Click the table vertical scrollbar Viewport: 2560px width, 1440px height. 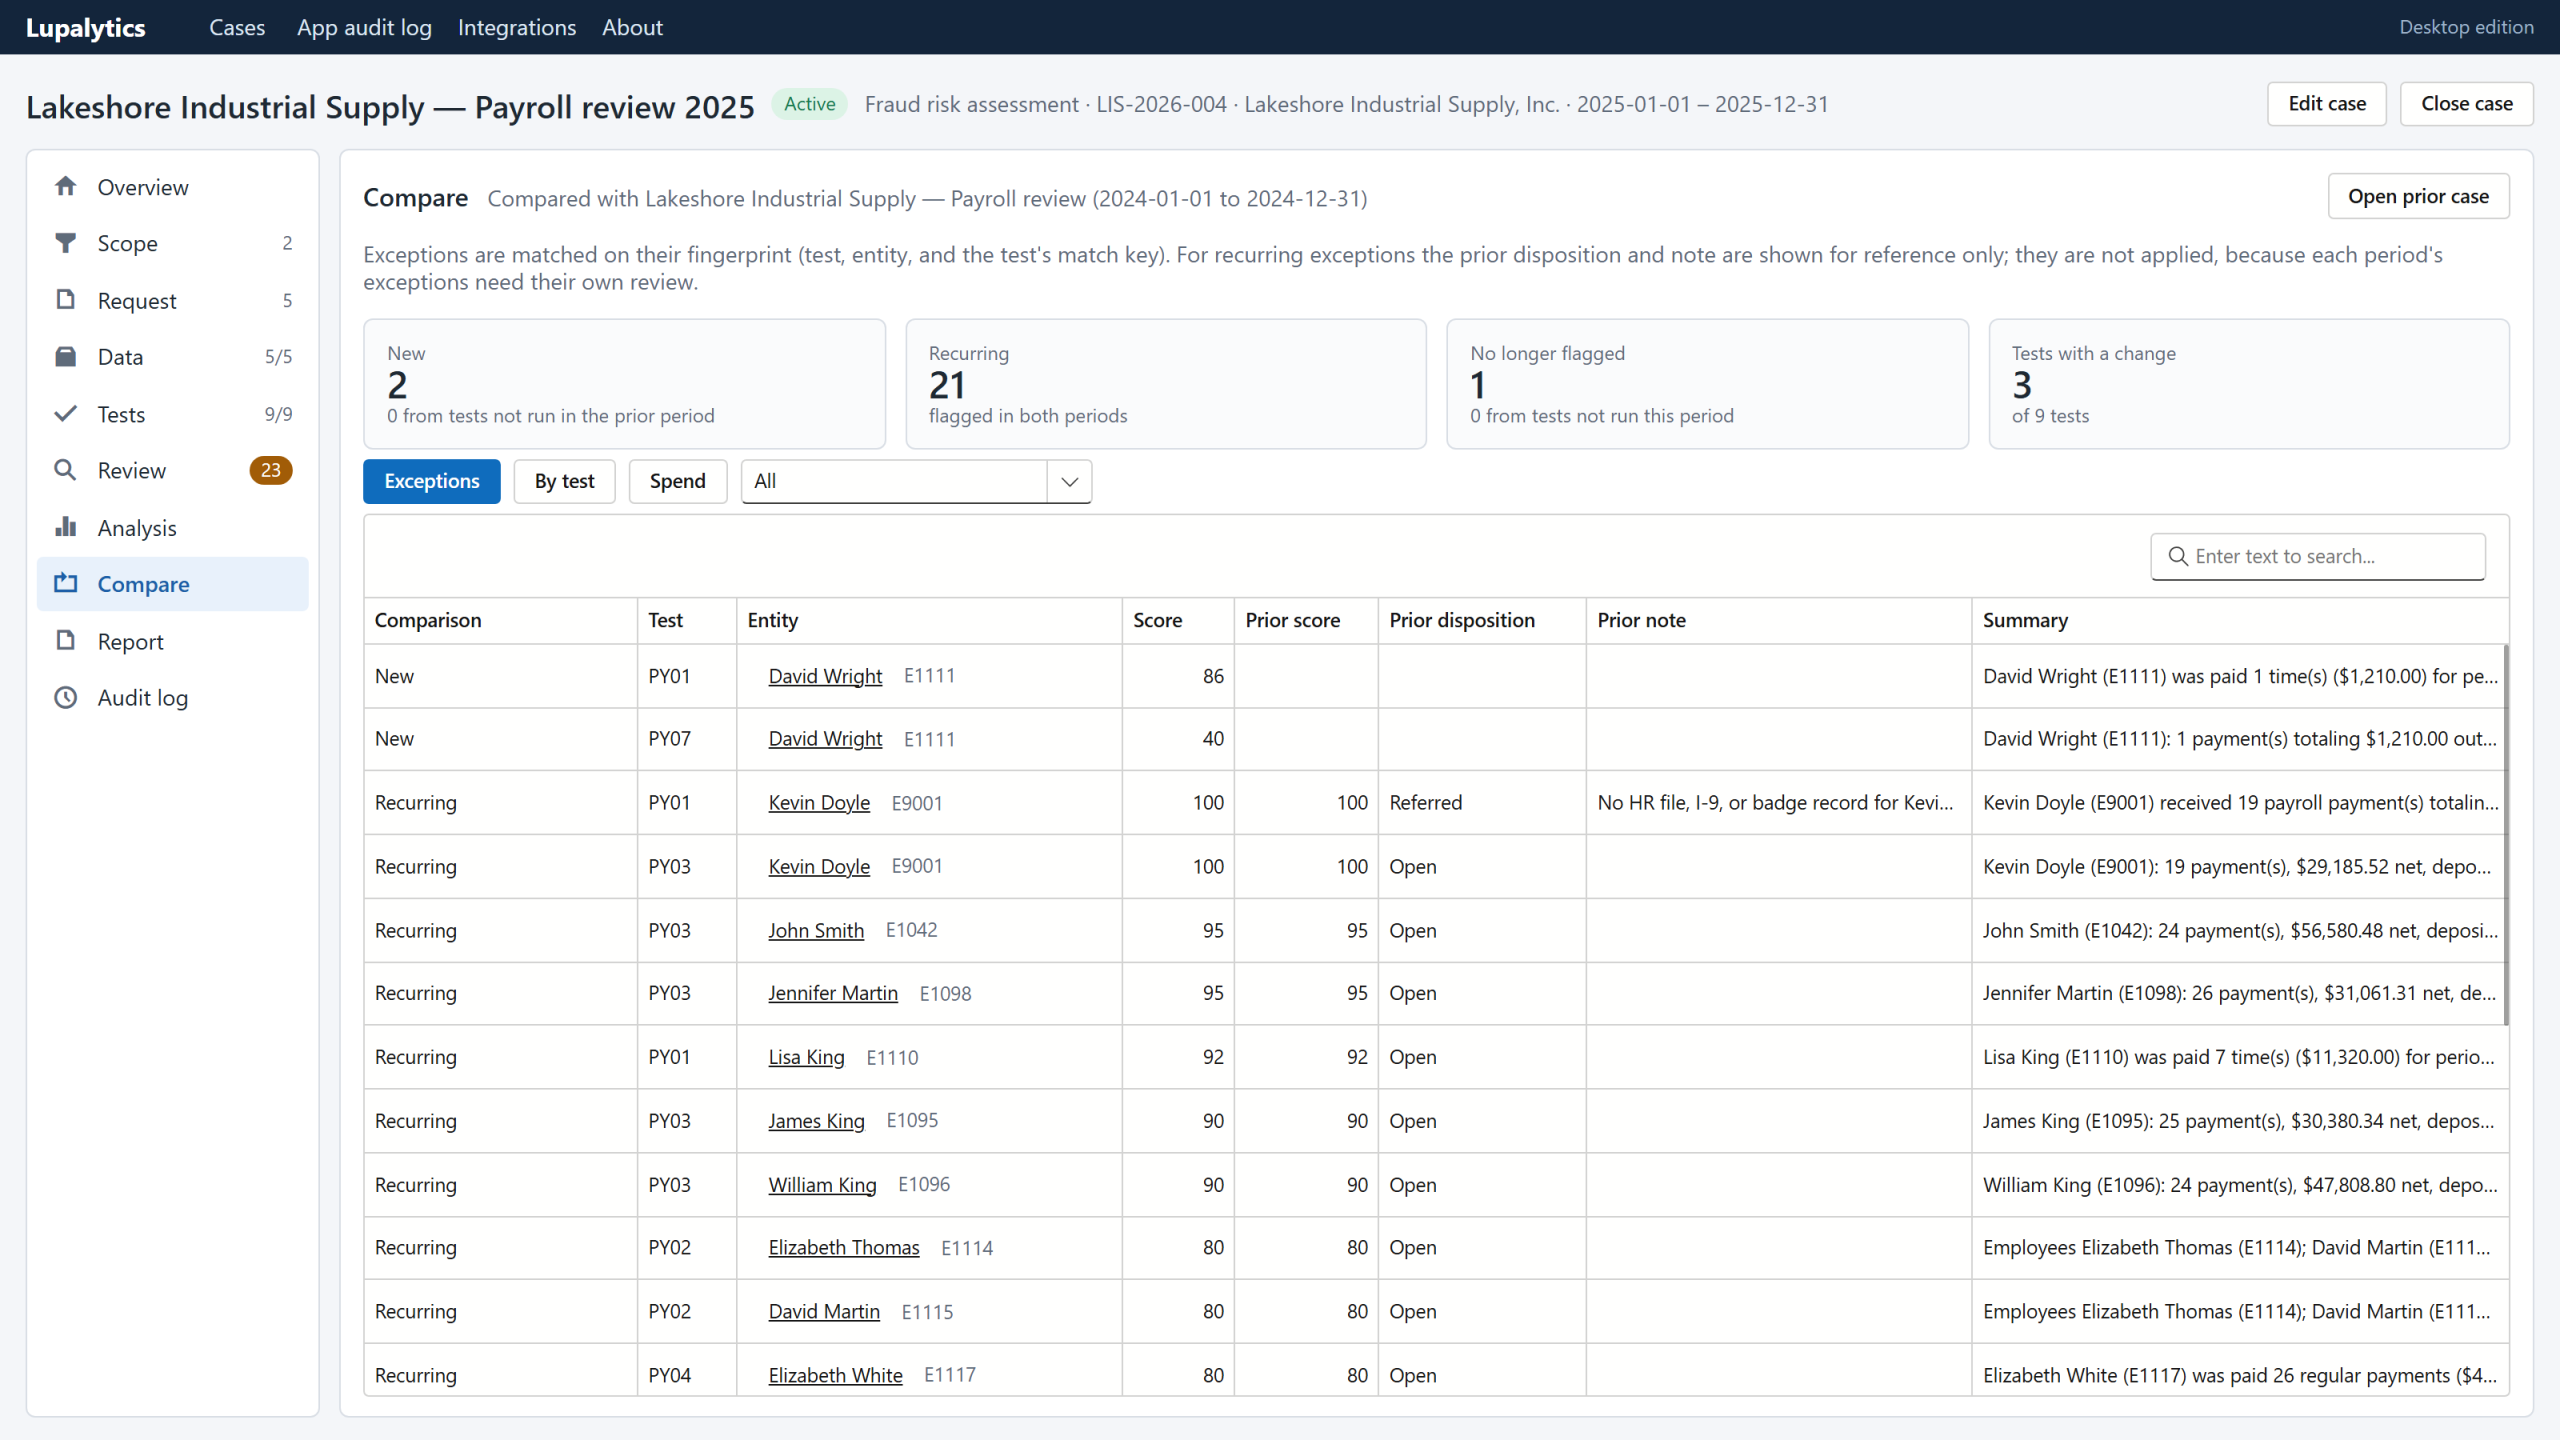2506,835
